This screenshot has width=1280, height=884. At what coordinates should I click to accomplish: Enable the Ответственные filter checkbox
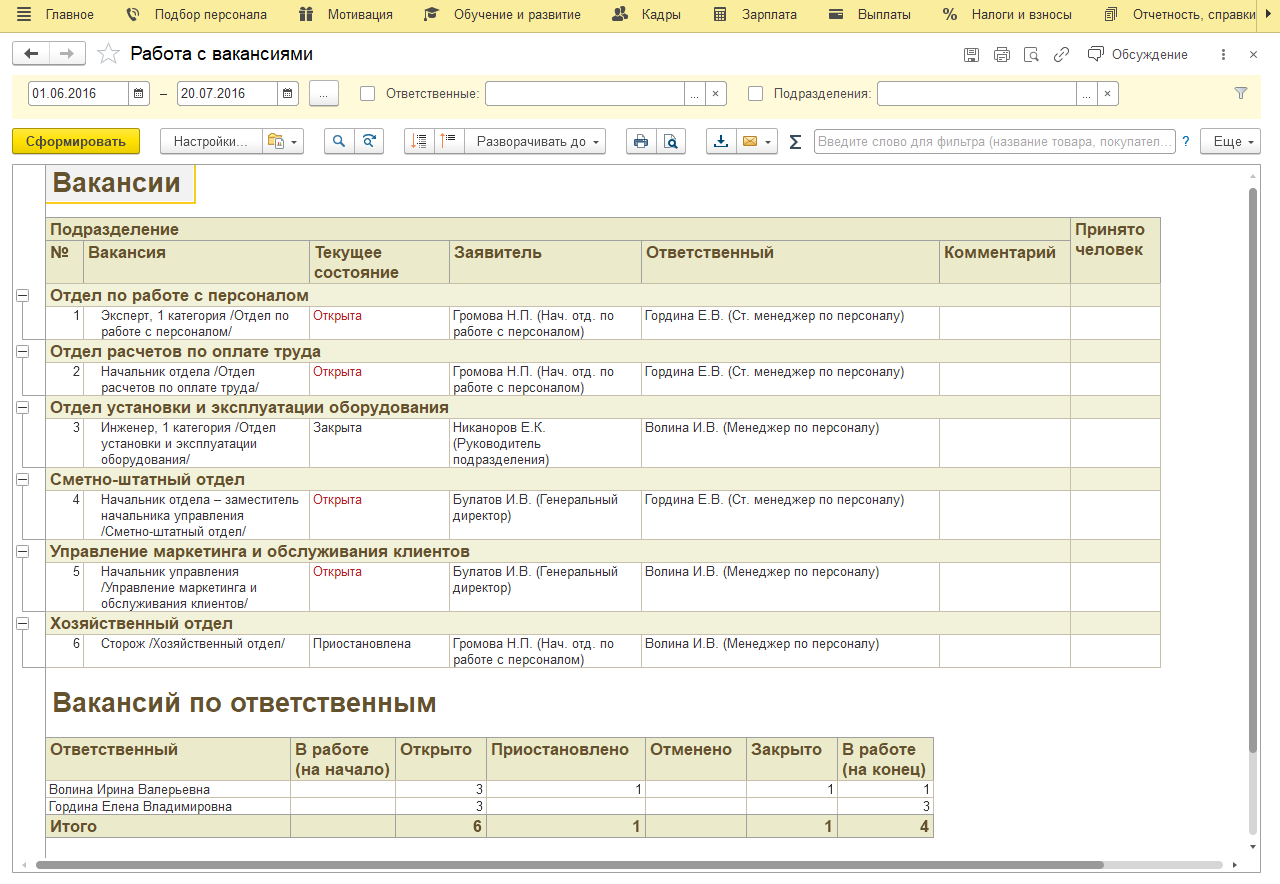click(x=367, y=93)
